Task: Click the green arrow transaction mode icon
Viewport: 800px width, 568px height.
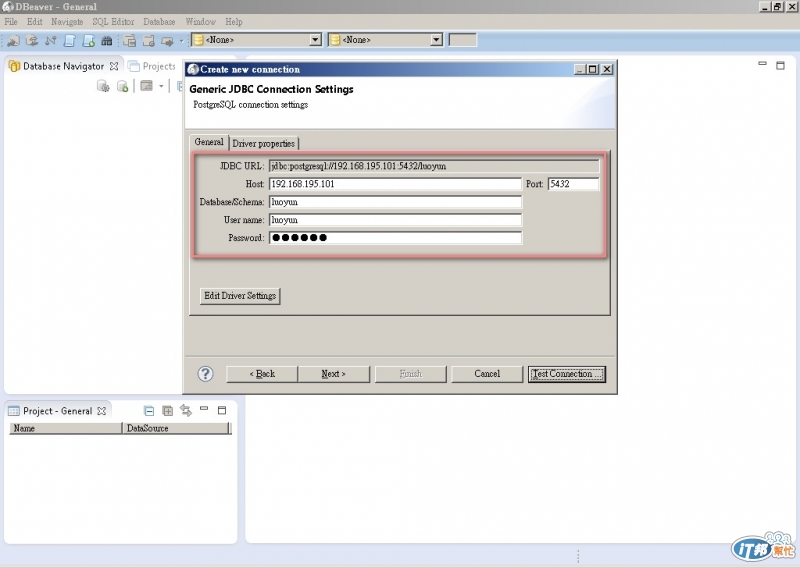Action: [x=167, y=41]
